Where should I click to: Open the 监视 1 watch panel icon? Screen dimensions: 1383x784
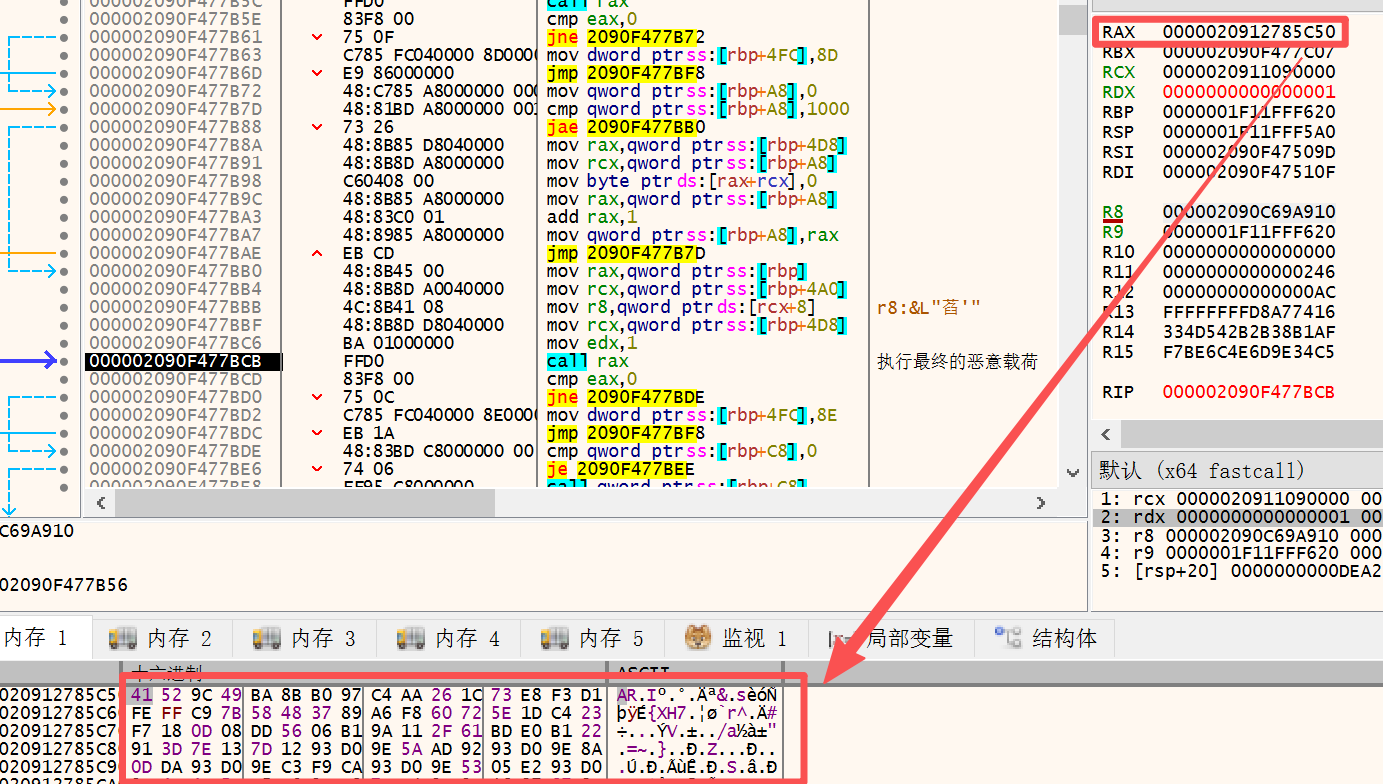698,638
